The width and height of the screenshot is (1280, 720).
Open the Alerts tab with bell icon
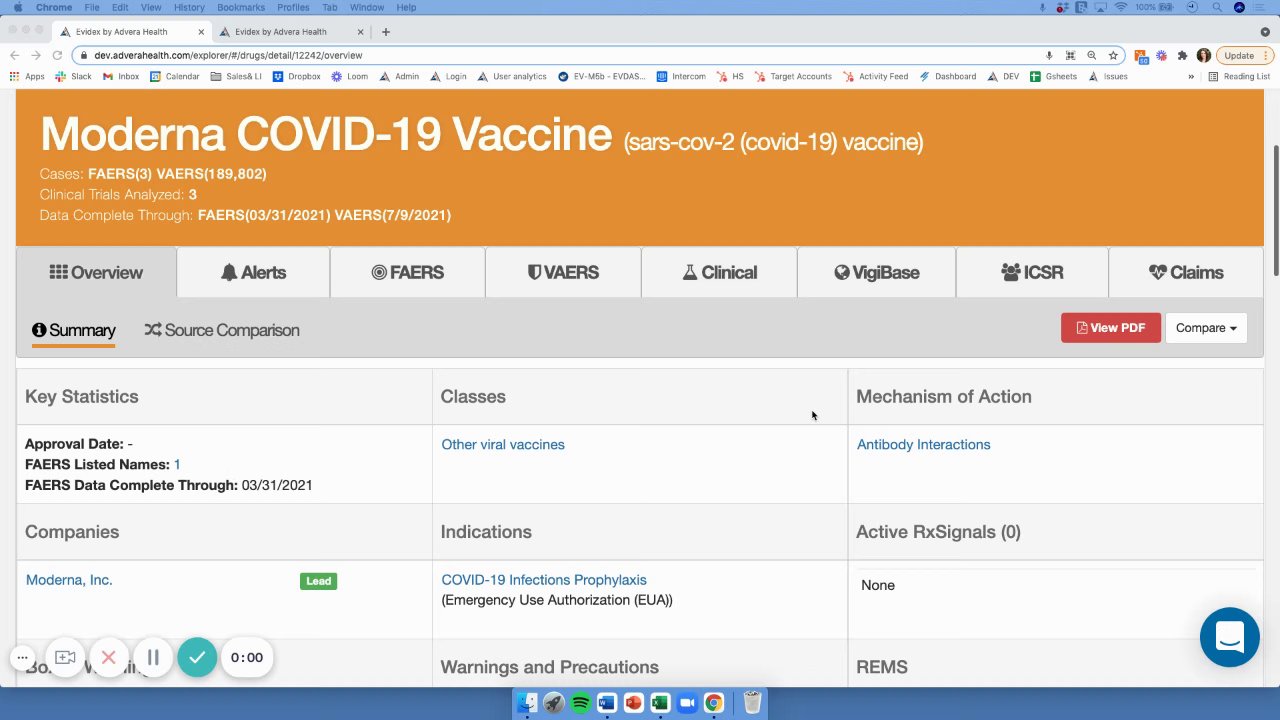click(253, 272)
